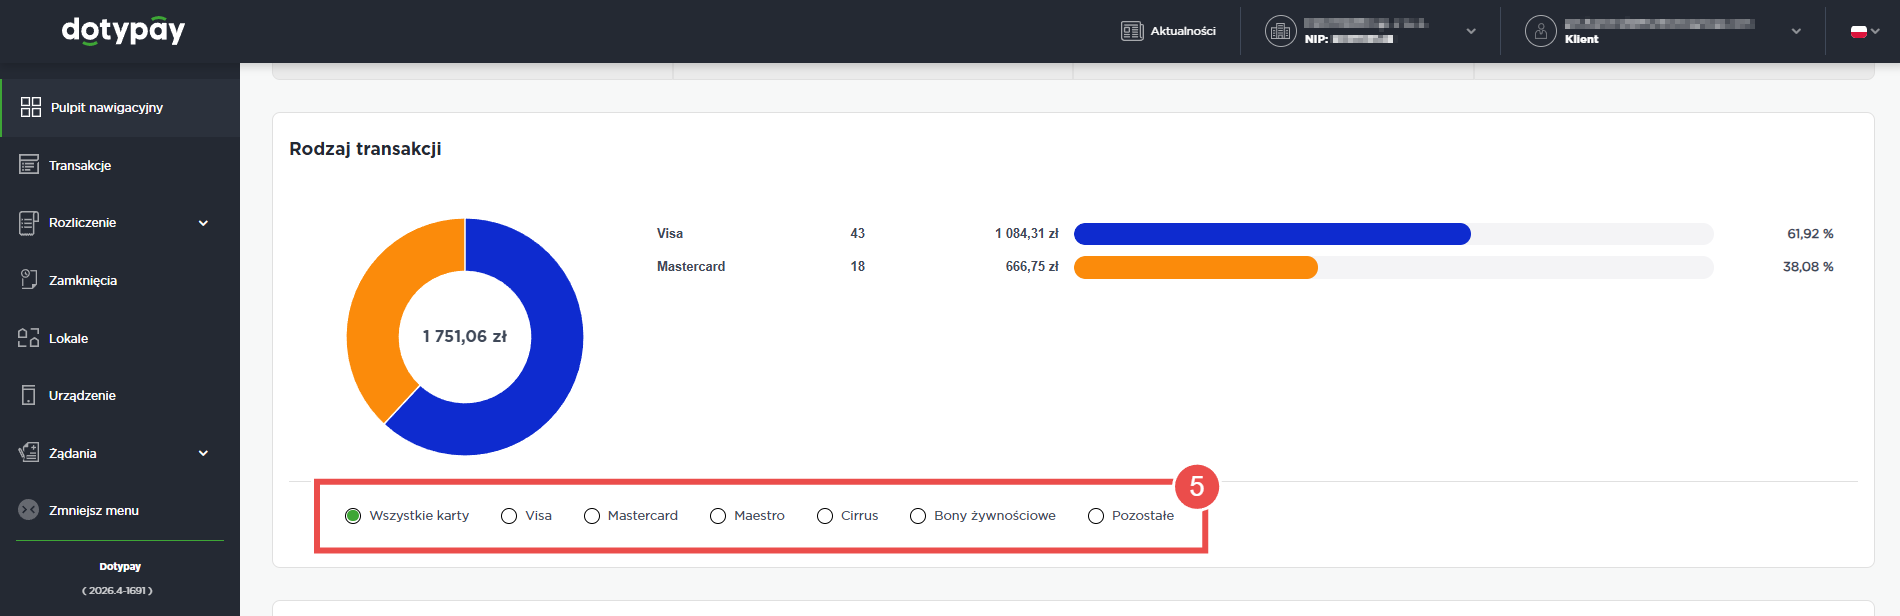1900x616 pixels.
Task: Expand the Żądania submenu chevron
Action: [x=203, y=453]
